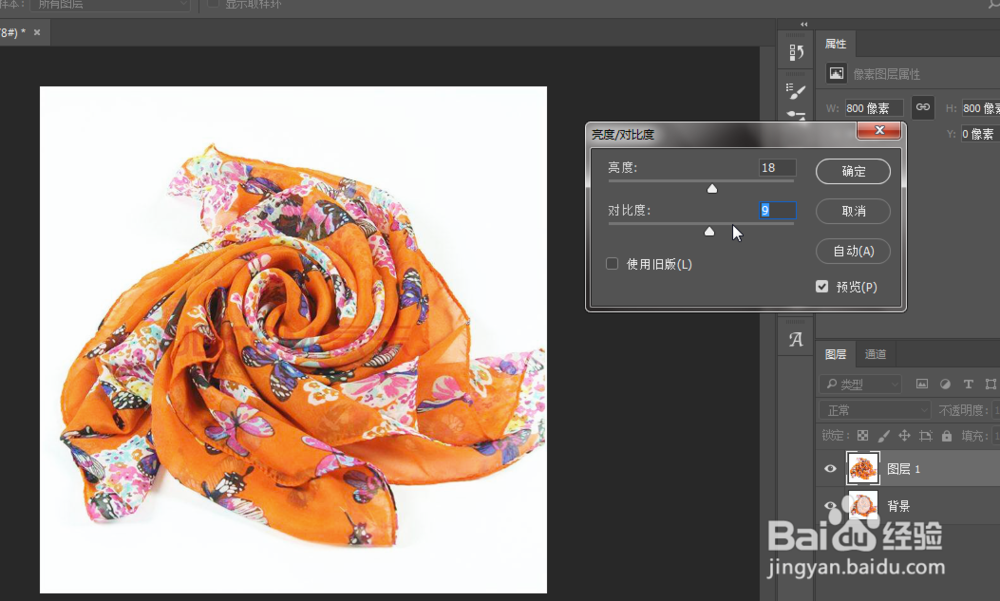
Task: Click the W width field
Action: (874, 108)
